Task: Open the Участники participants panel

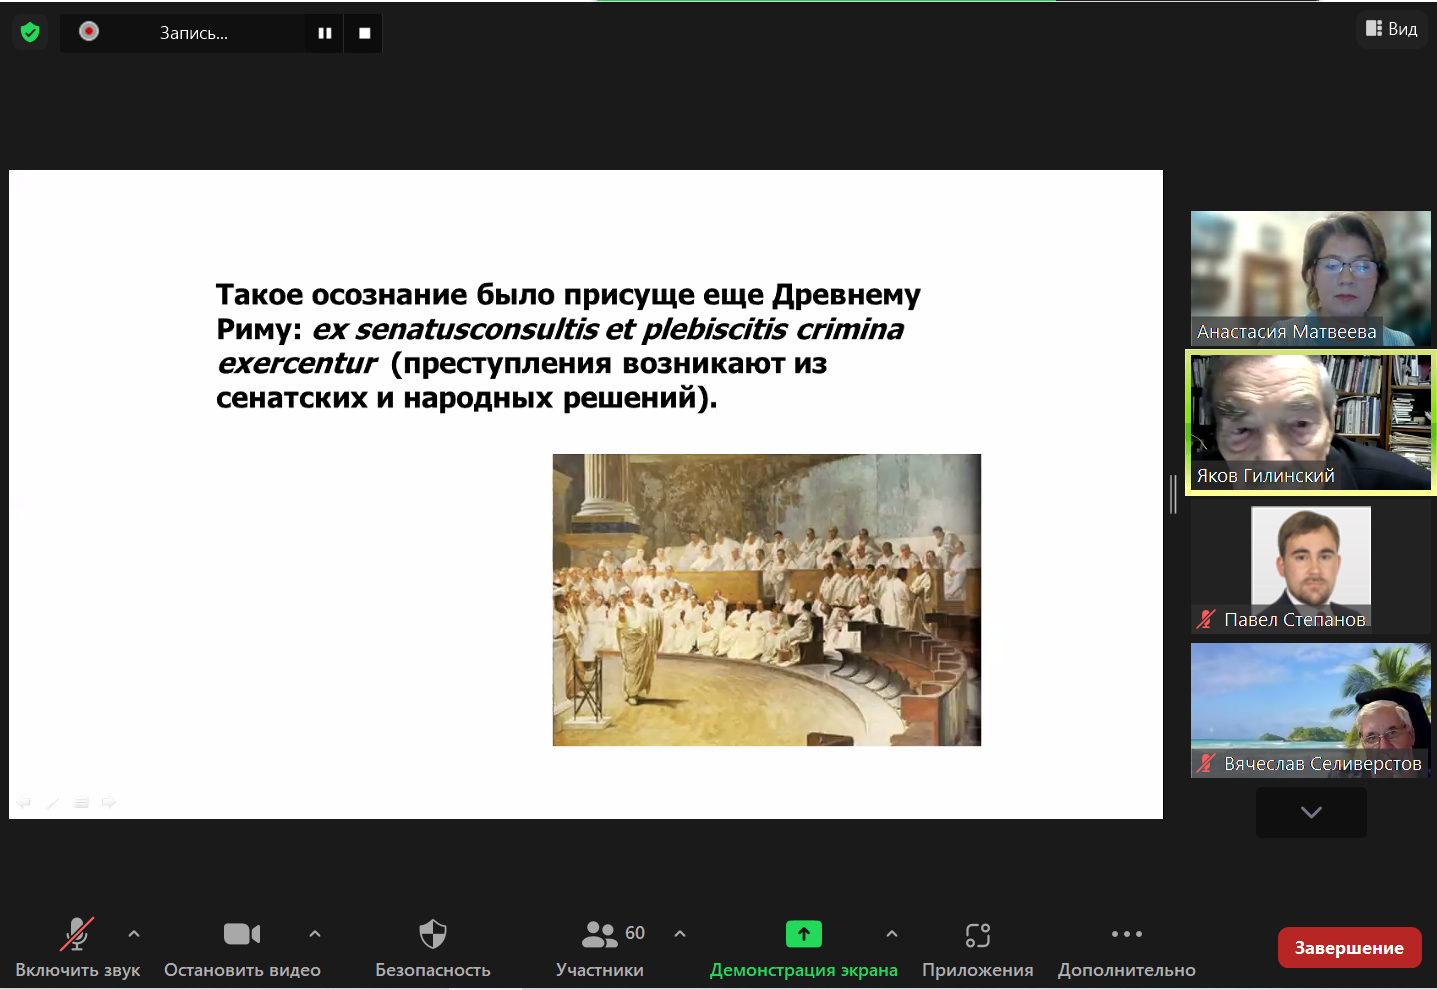Action: (x=600, y=947)
